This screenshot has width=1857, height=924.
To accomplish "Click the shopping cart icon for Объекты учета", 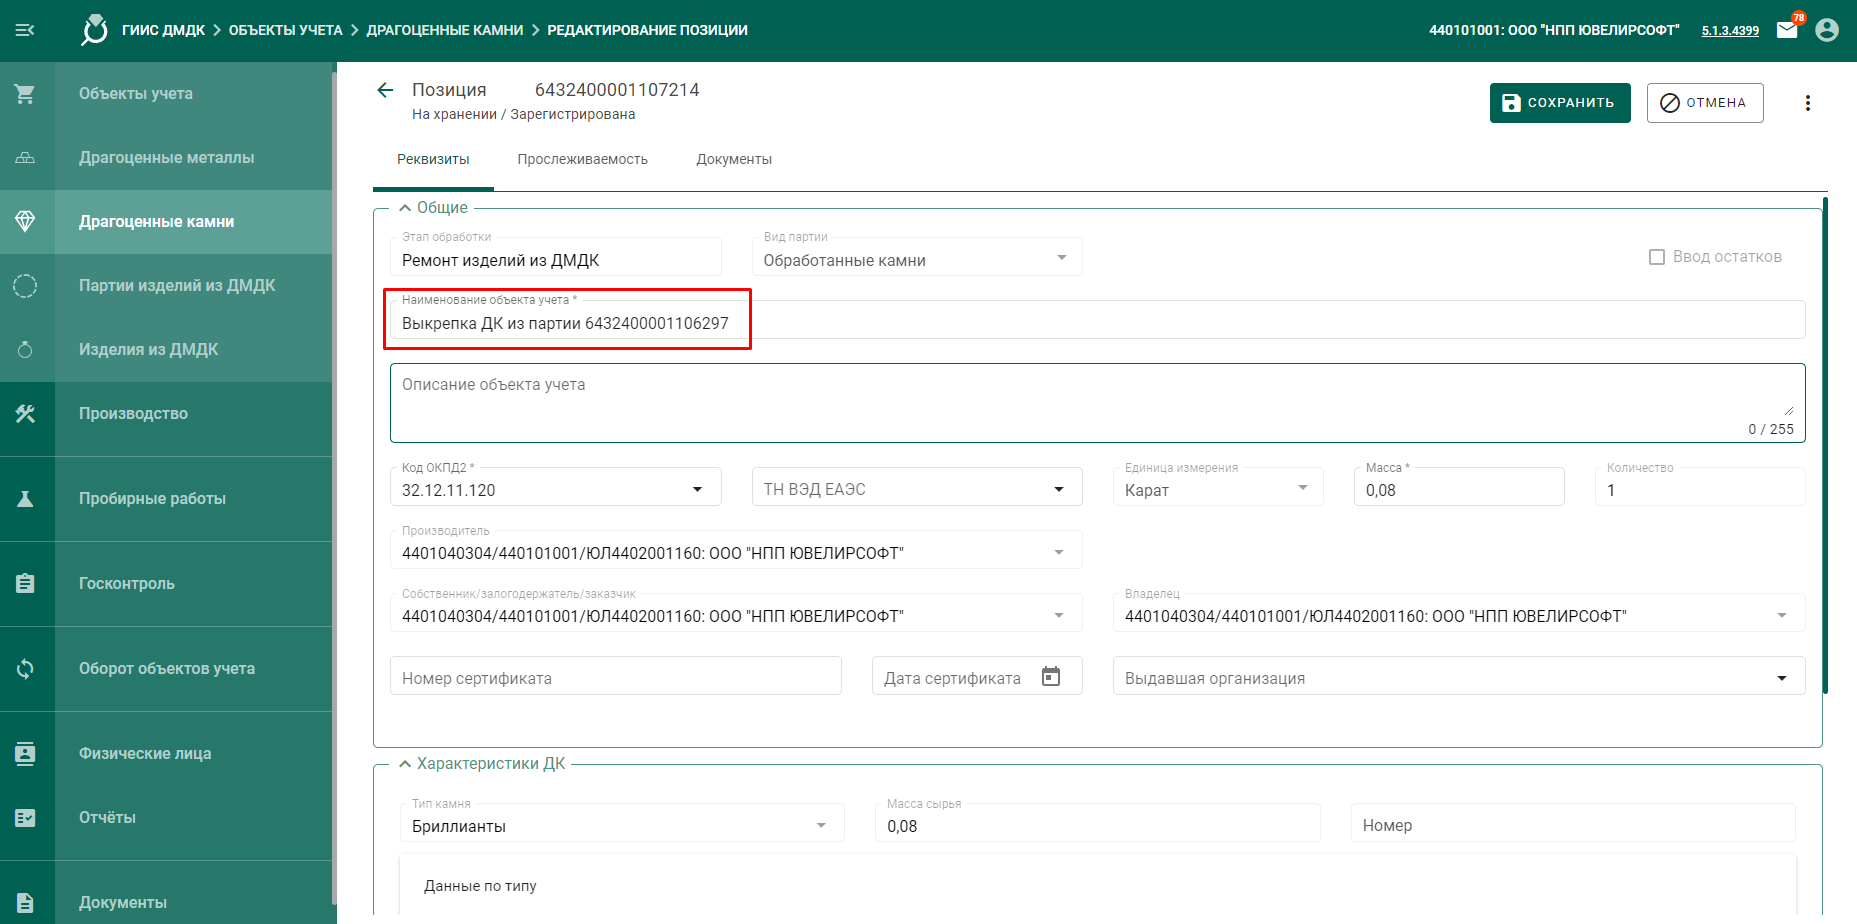I will 25,94.
